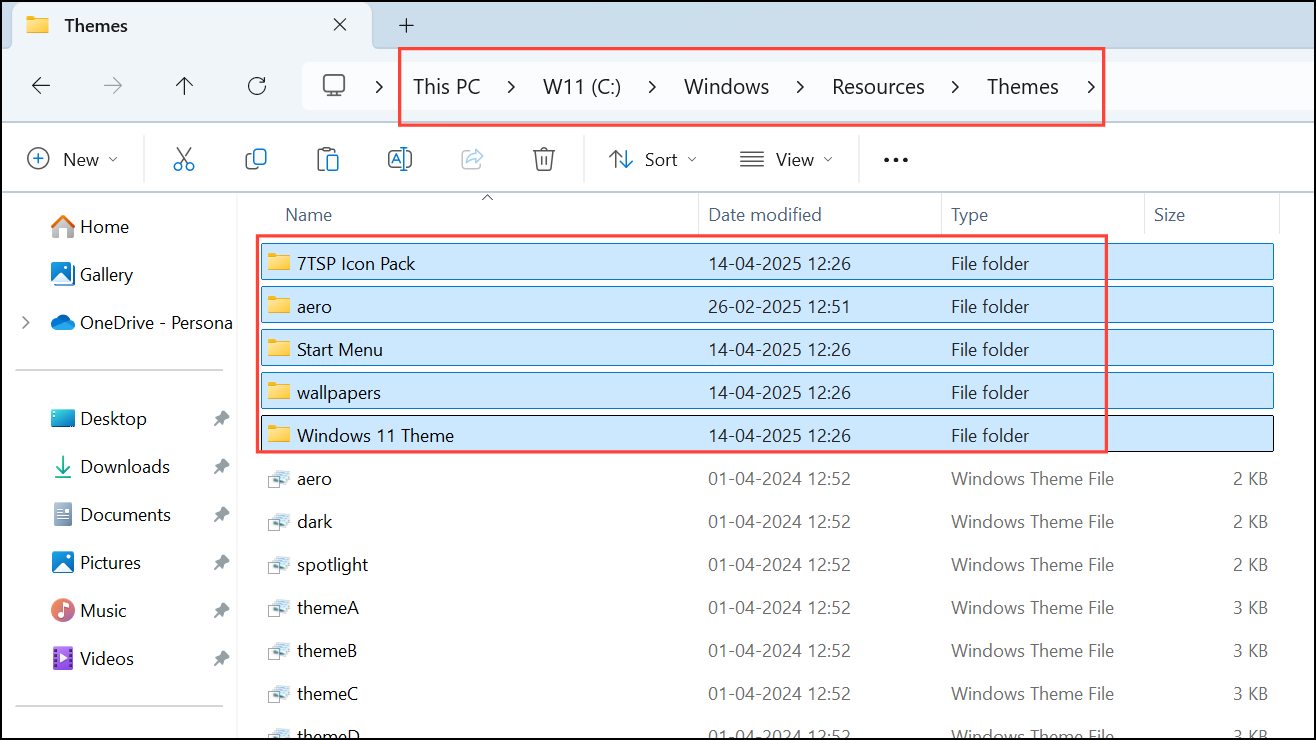Click the pin icon next to Documents
1316x740 pixels.
(221, 515)
